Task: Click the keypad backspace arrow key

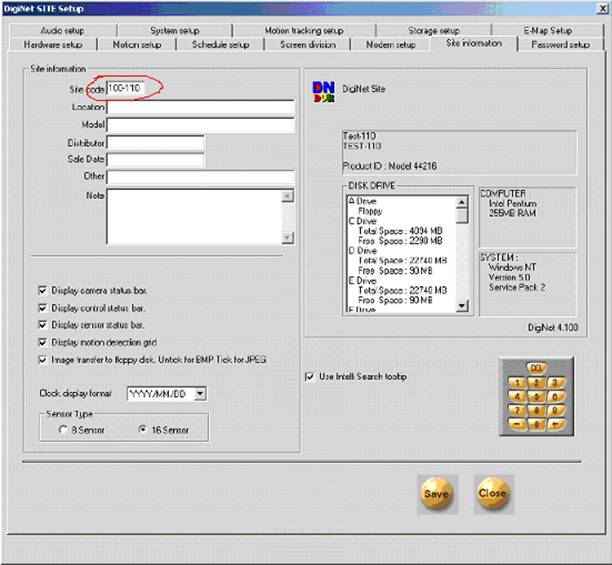Action: coord(555,424)
